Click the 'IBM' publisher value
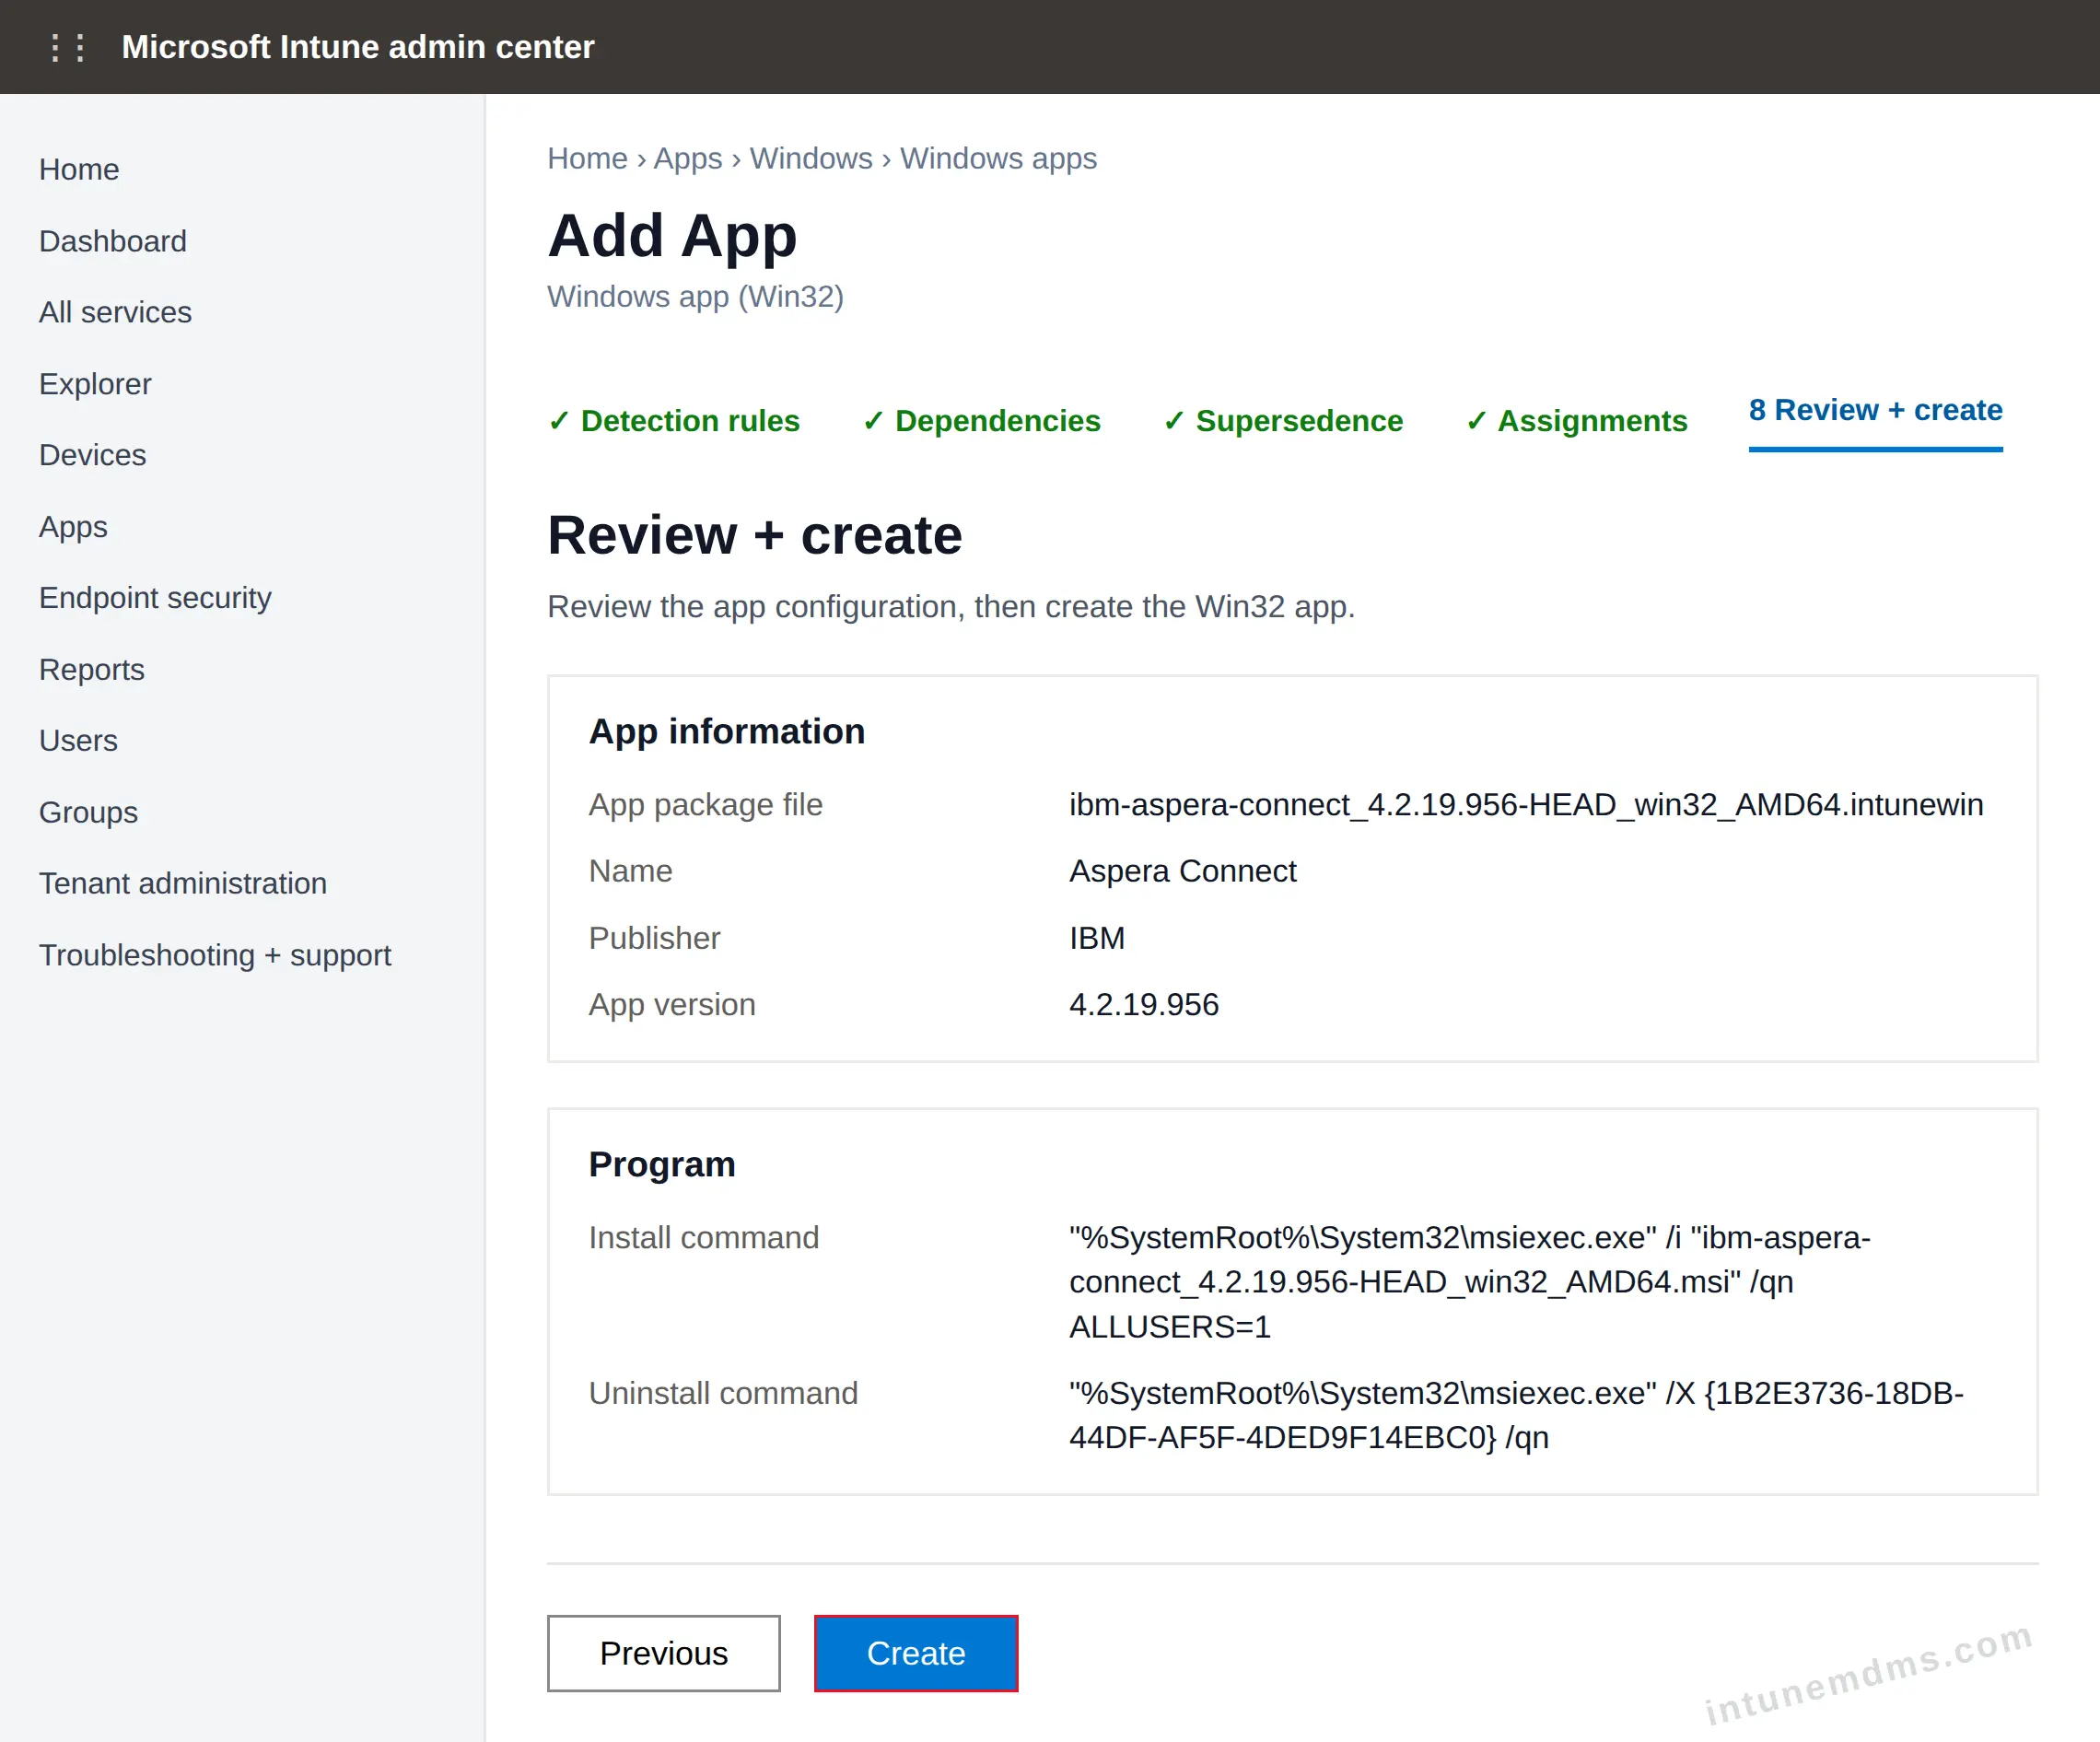 [x=1097, y=938]
